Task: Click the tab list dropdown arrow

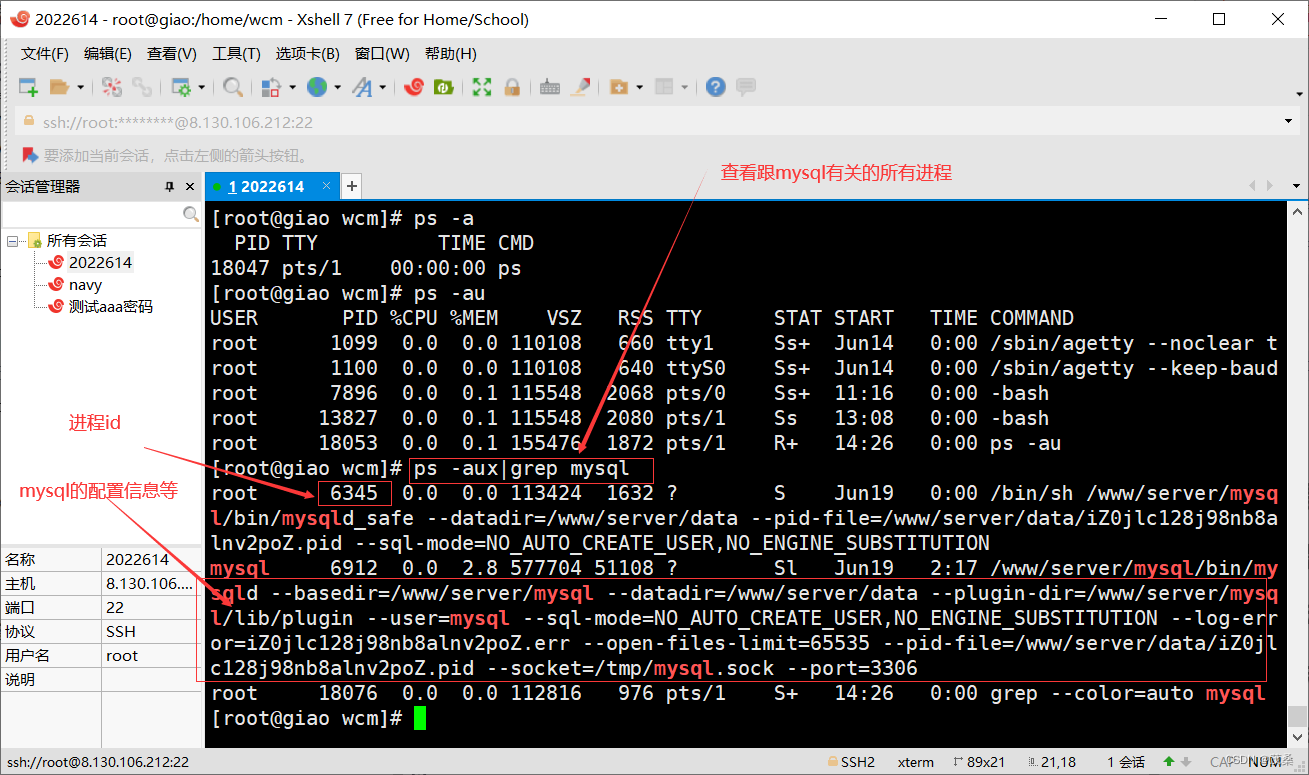Action: pyautogui.click(x=1296, y=186)
